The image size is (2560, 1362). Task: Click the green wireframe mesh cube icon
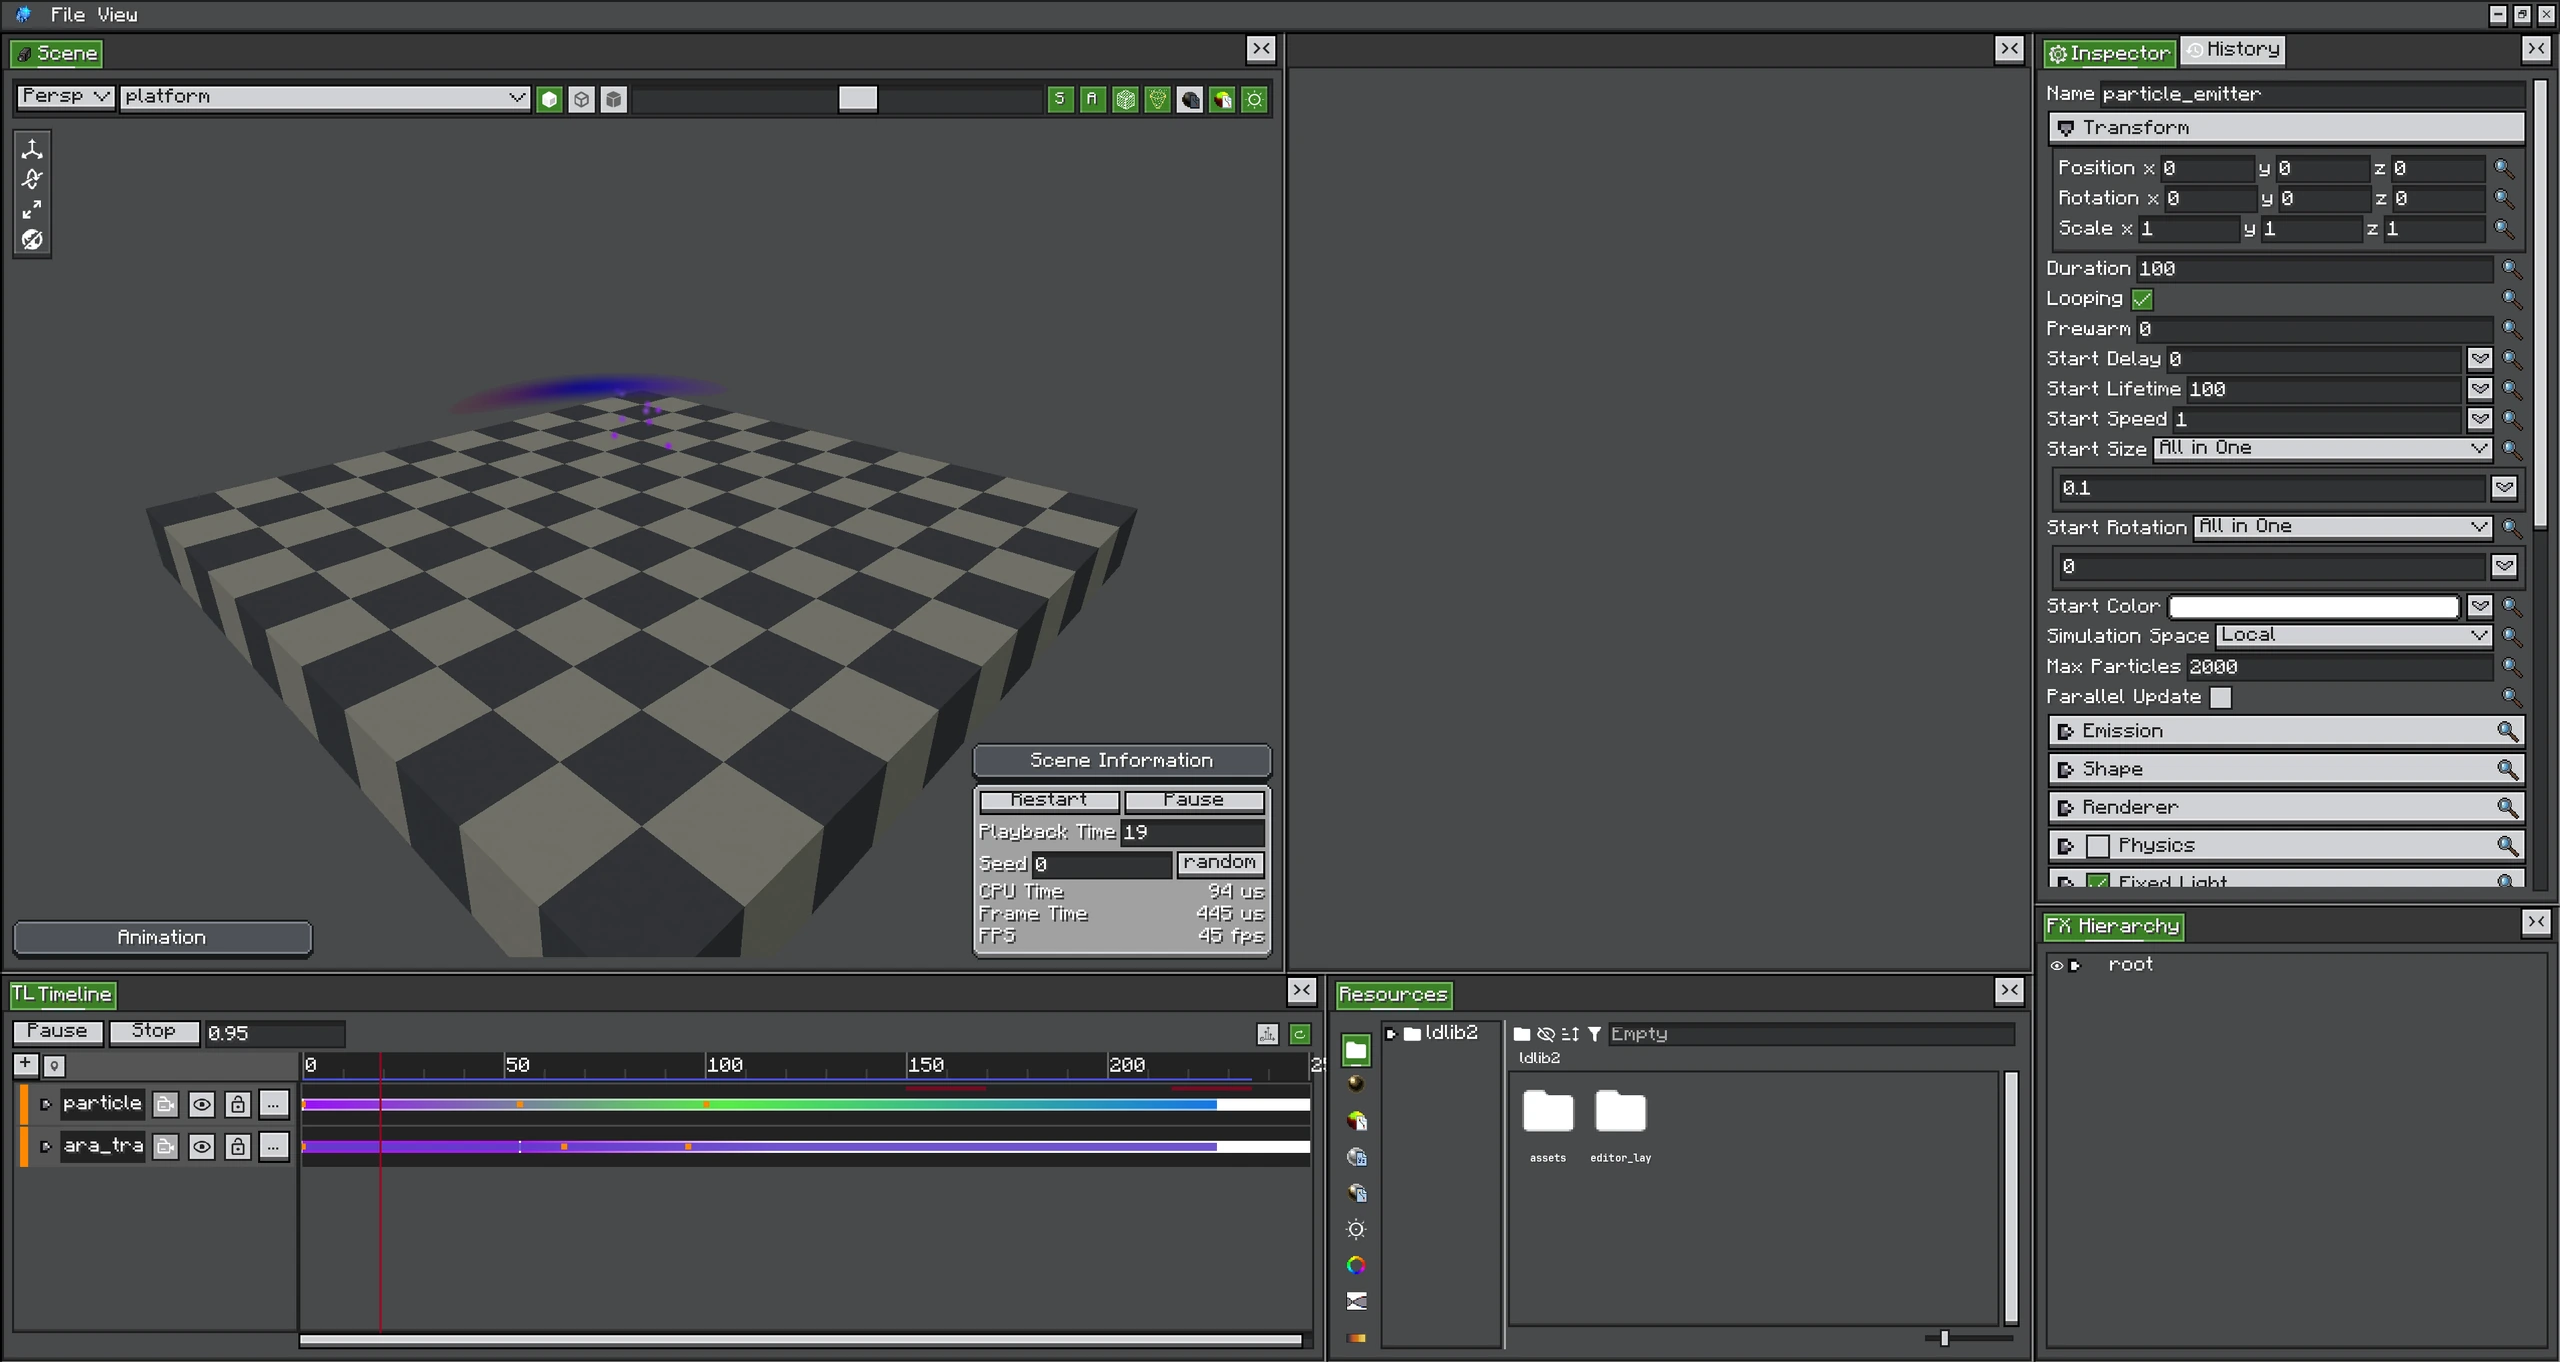[x=1125, y=99]
